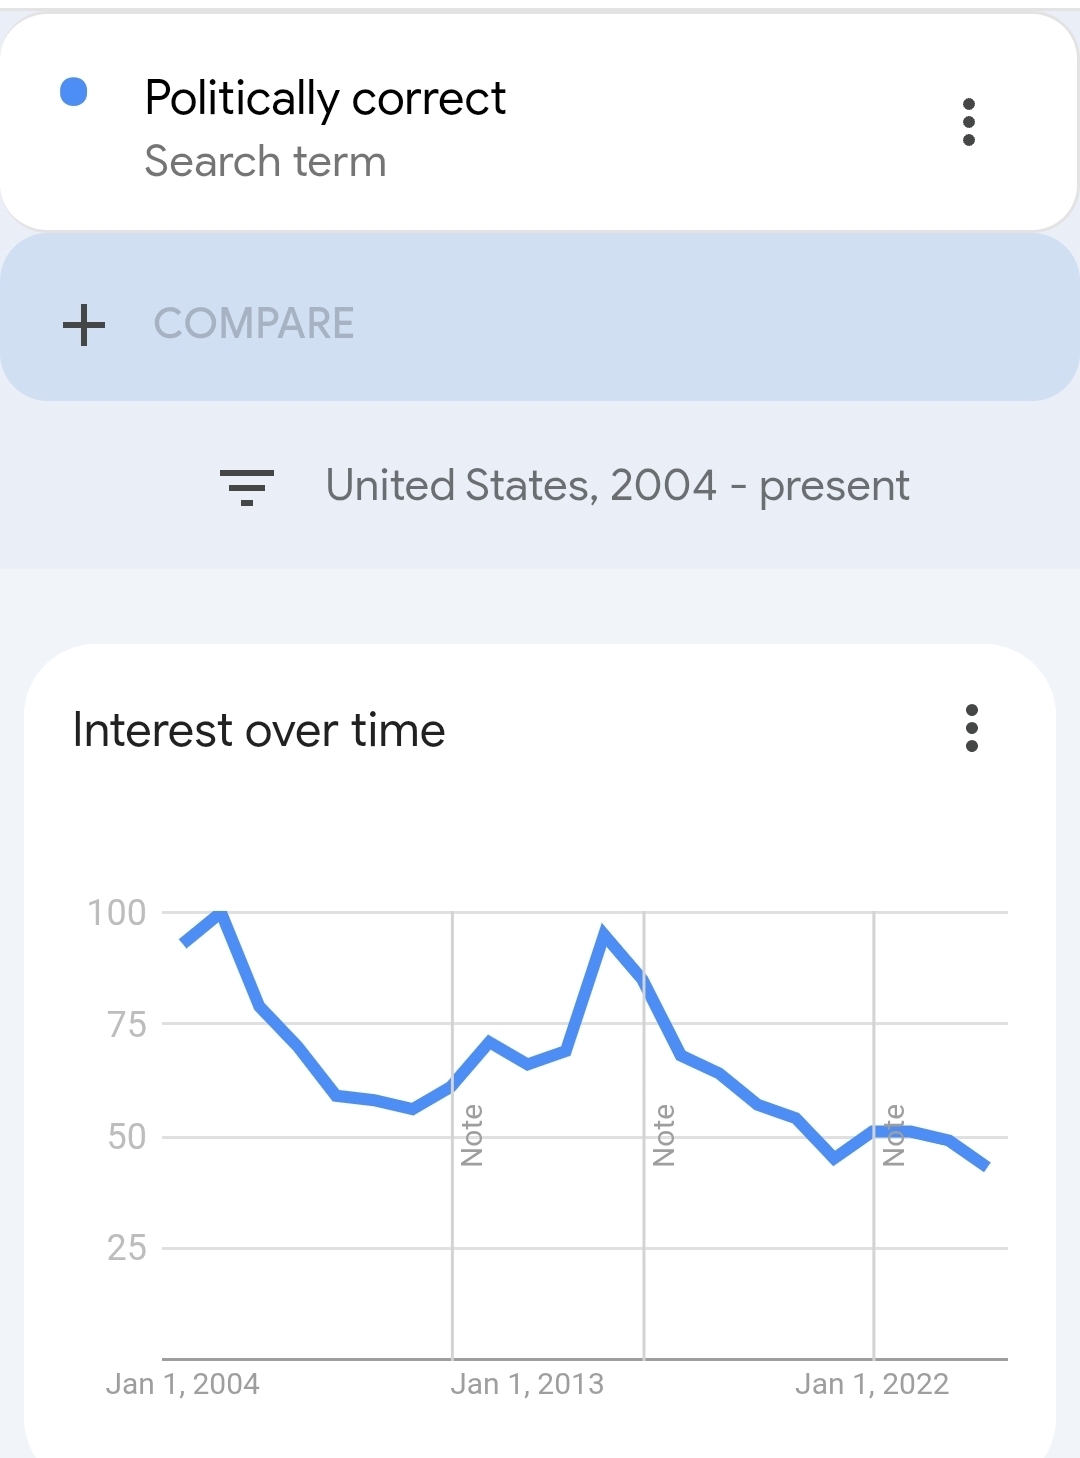Click the Search term subtitle label
This screenshot has width=1080, height=1458.
[265, 162]
